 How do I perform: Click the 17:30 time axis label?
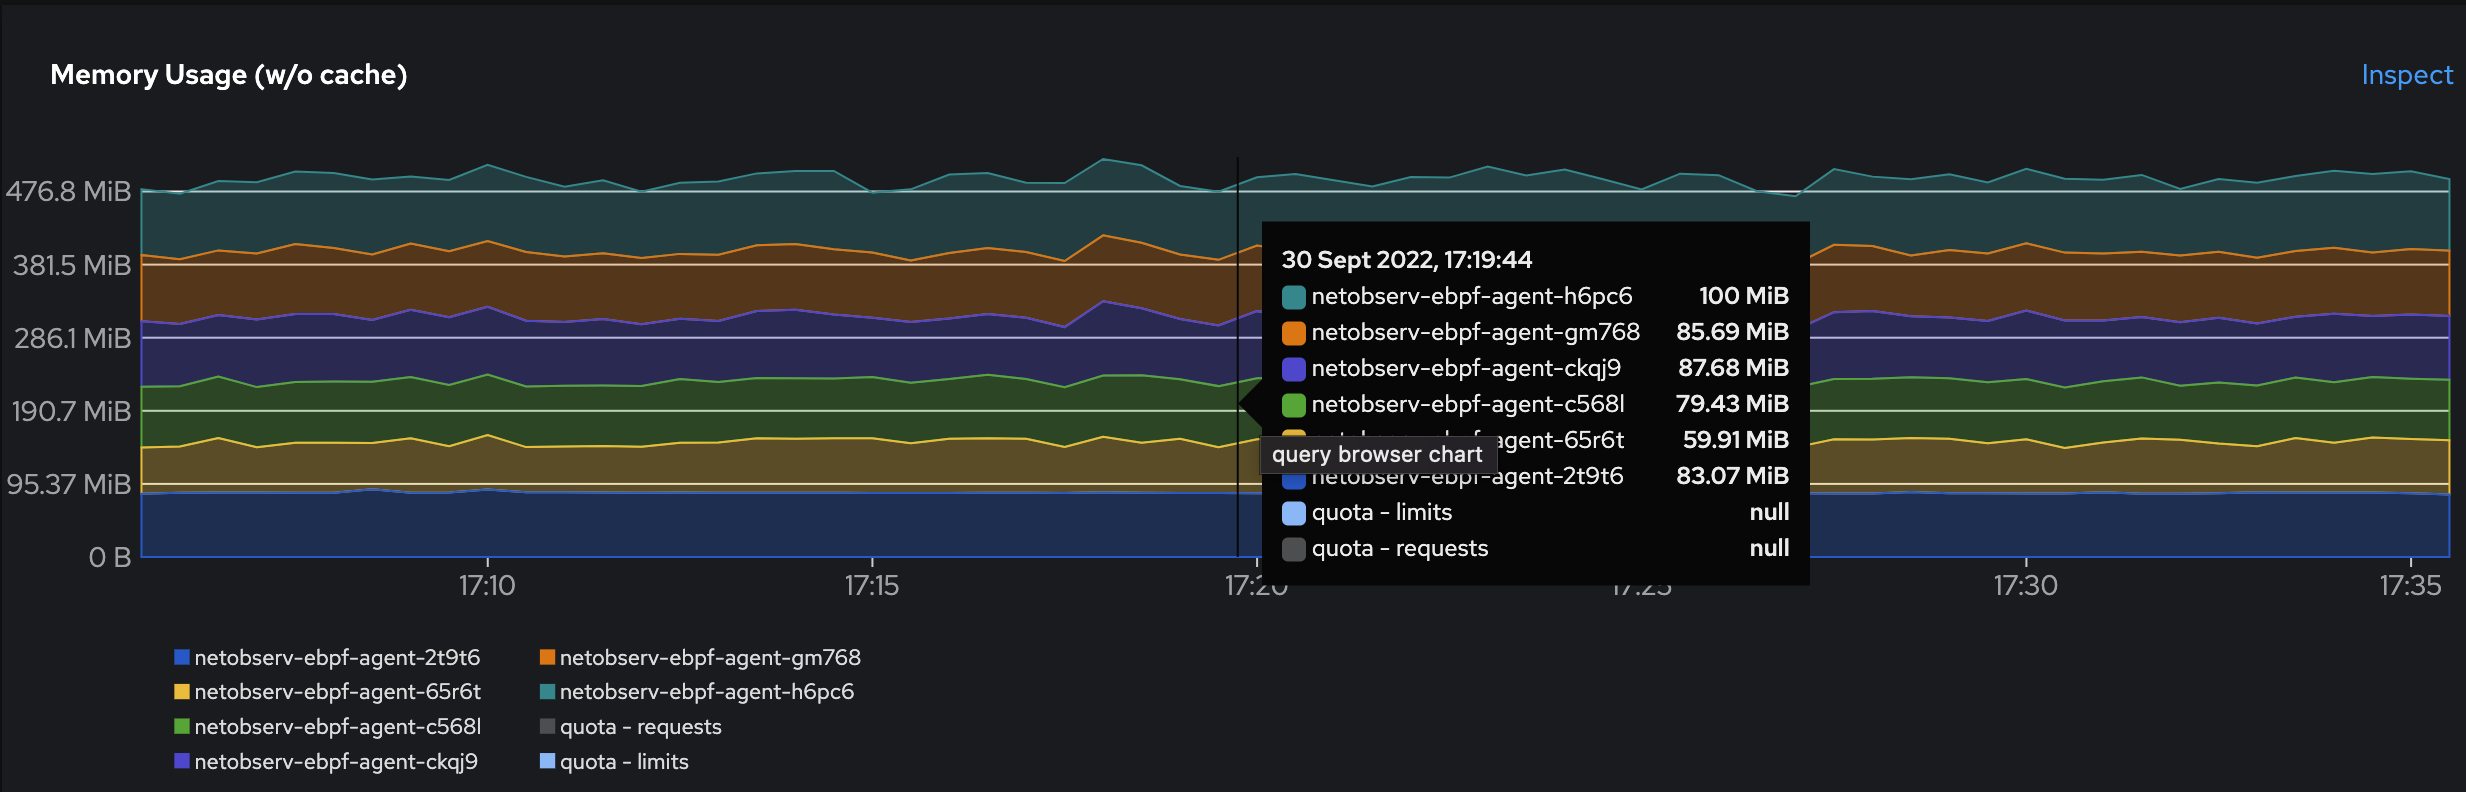2025,585
